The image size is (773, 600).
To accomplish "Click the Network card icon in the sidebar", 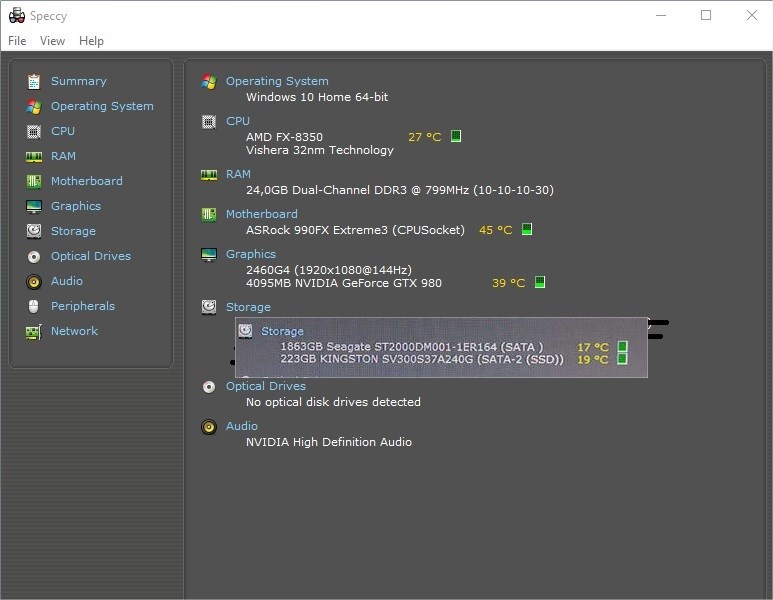I will (x=34, y=332).
